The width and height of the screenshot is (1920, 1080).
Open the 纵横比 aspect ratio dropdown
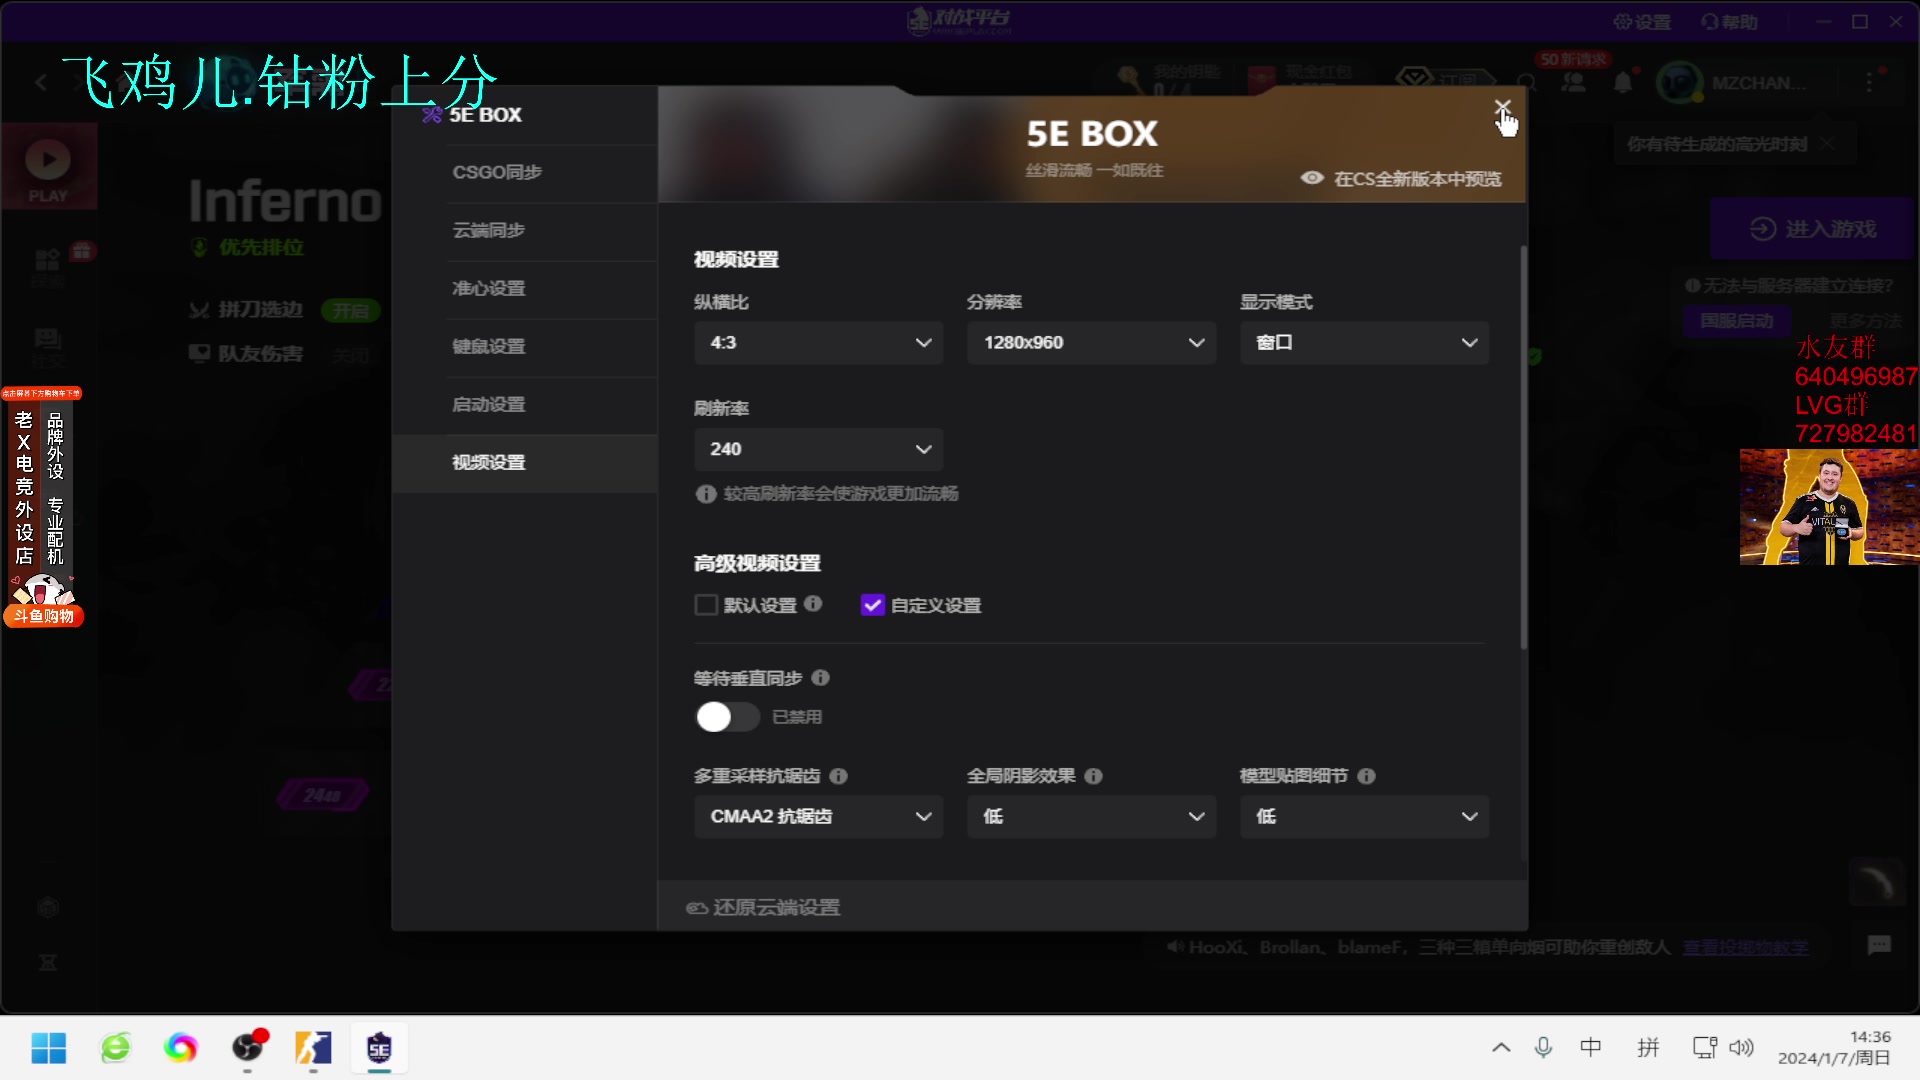click(818, 343)
